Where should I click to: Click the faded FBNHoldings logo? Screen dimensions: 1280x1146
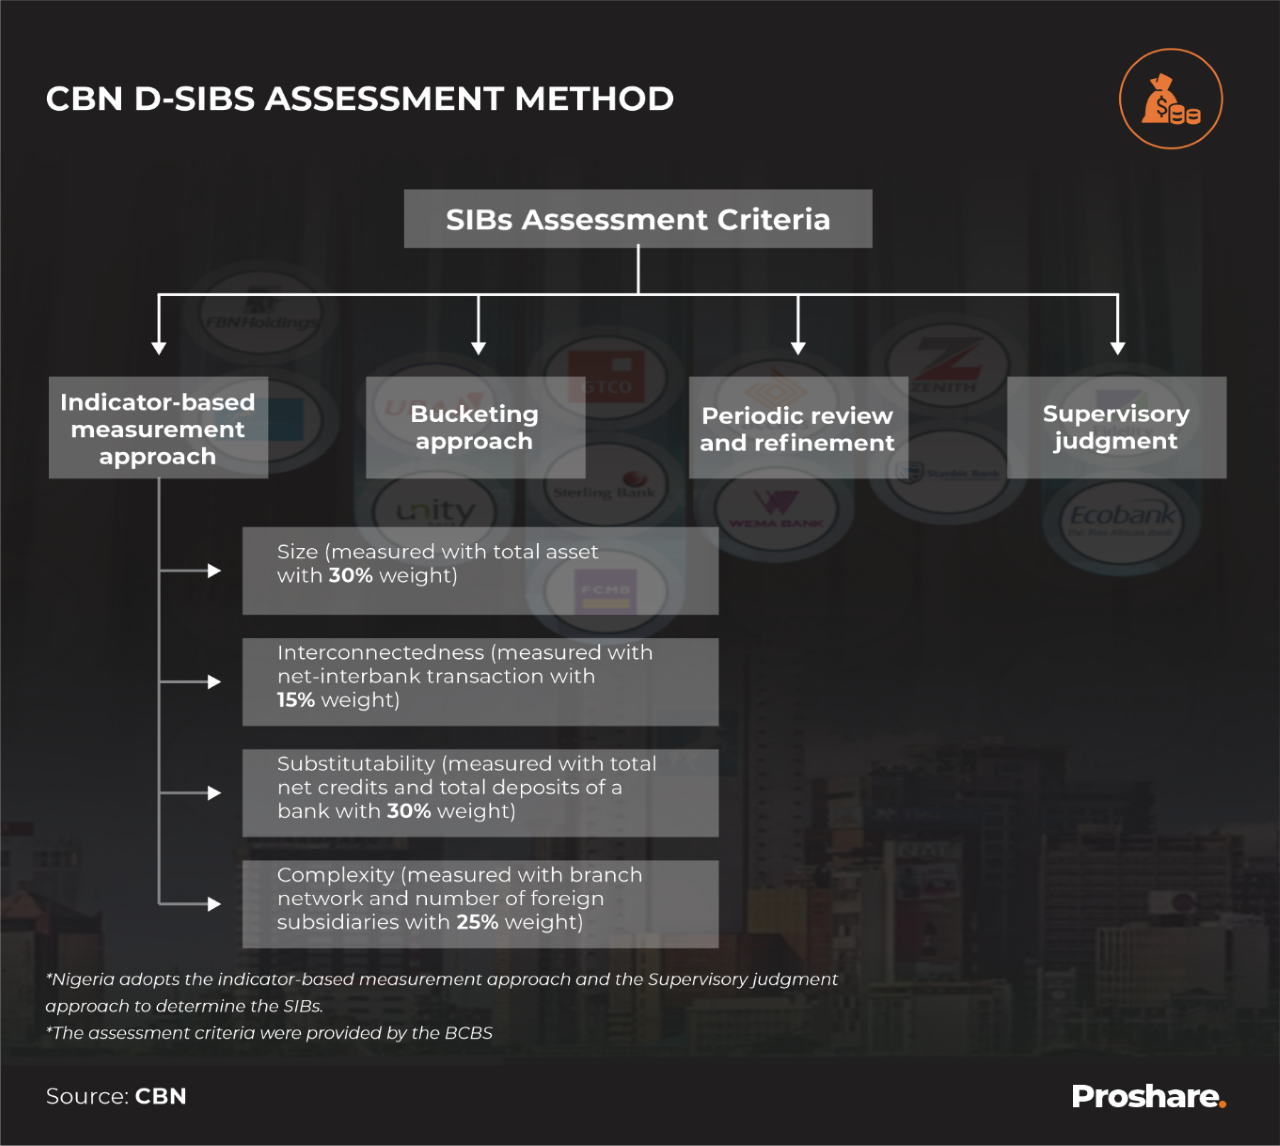260,314
